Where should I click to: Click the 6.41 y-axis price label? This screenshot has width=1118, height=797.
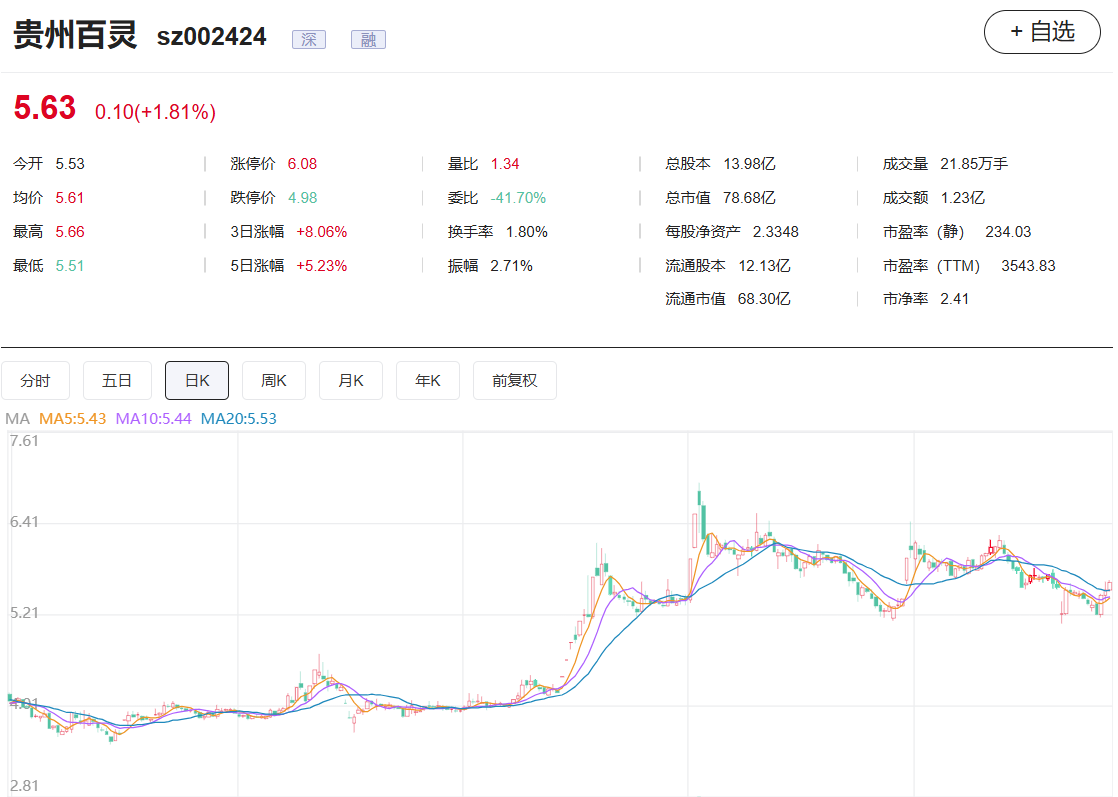pos(24,522)
